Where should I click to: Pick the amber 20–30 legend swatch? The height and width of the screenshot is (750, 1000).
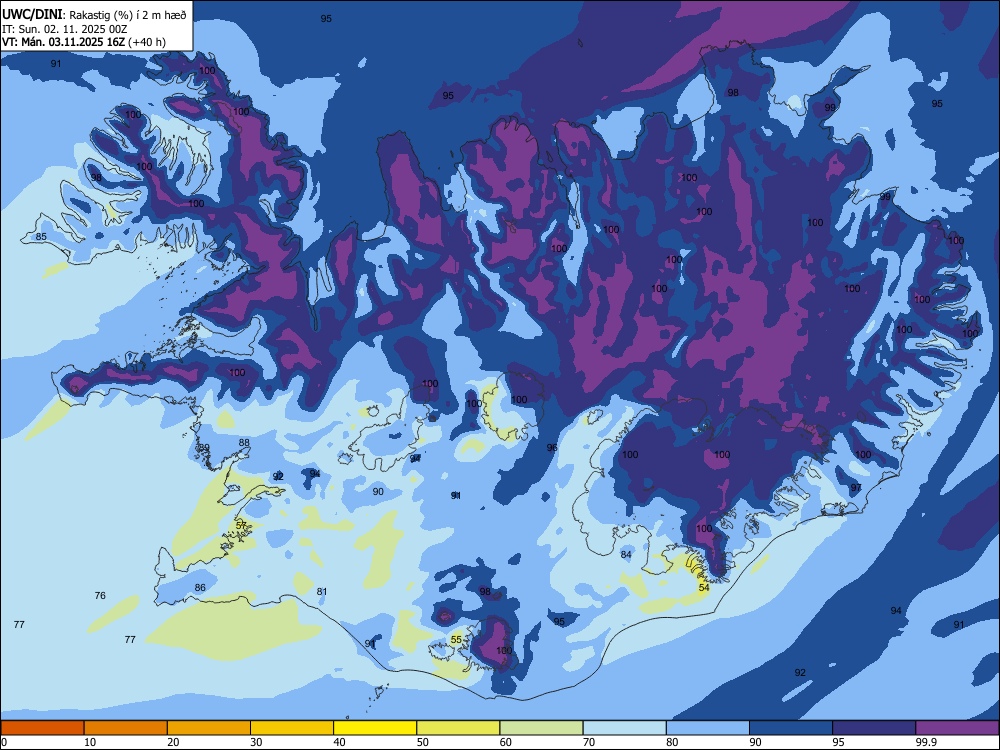tap(209, 728)
